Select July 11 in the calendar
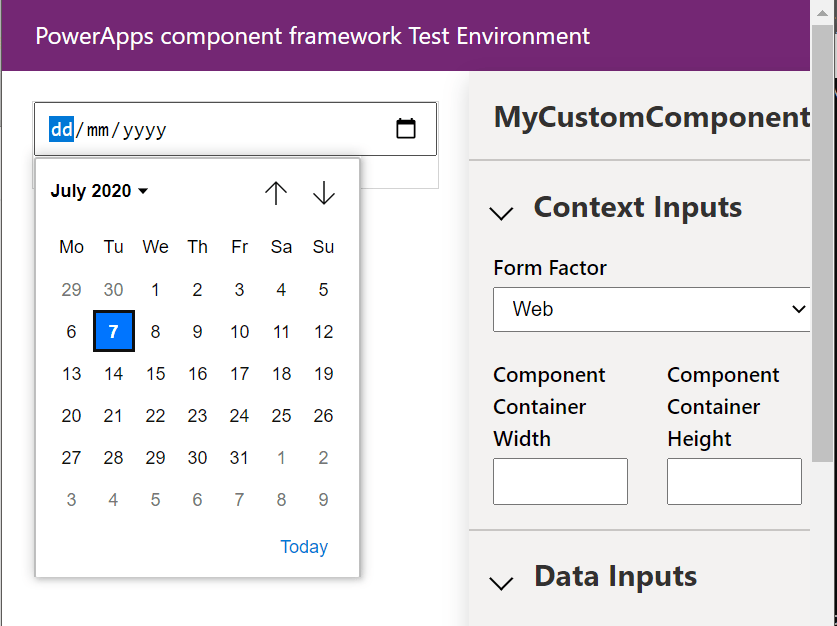Image resolution: width=837 pixels, height=626 pixels. tap(281, 331)
